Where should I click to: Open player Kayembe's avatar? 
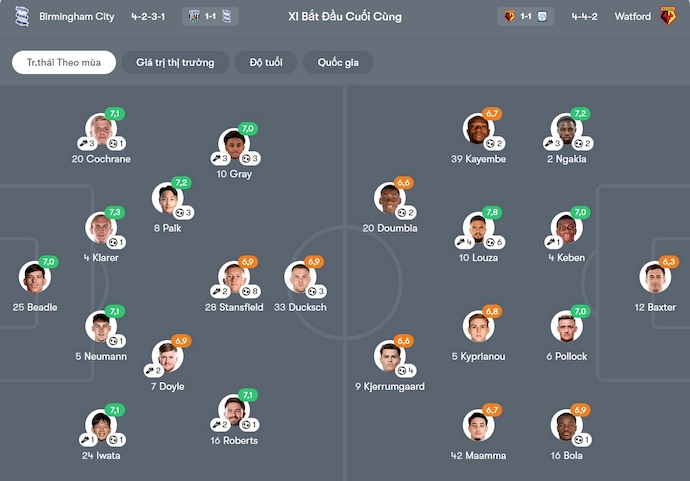[478, 129]
